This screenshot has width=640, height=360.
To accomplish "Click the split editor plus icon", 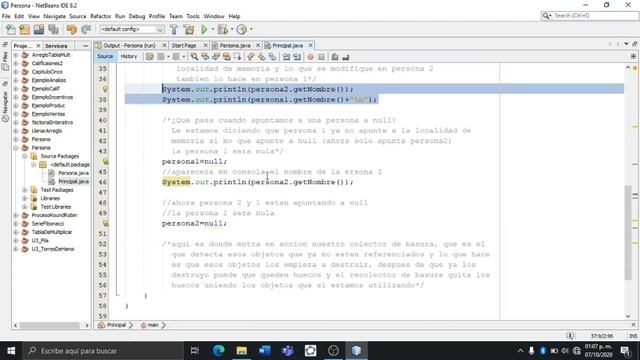I will pos(633,56).
